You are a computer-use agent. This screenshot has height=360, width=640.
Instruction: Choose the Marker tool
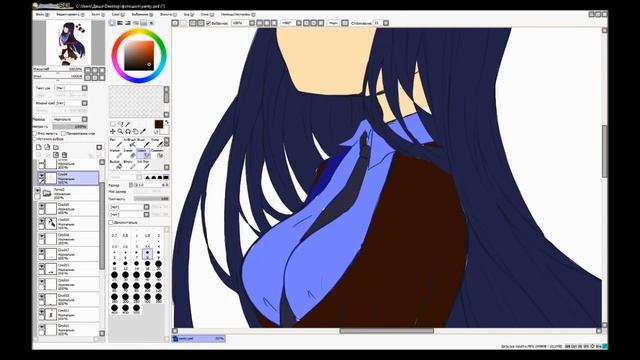coord(116,154)
